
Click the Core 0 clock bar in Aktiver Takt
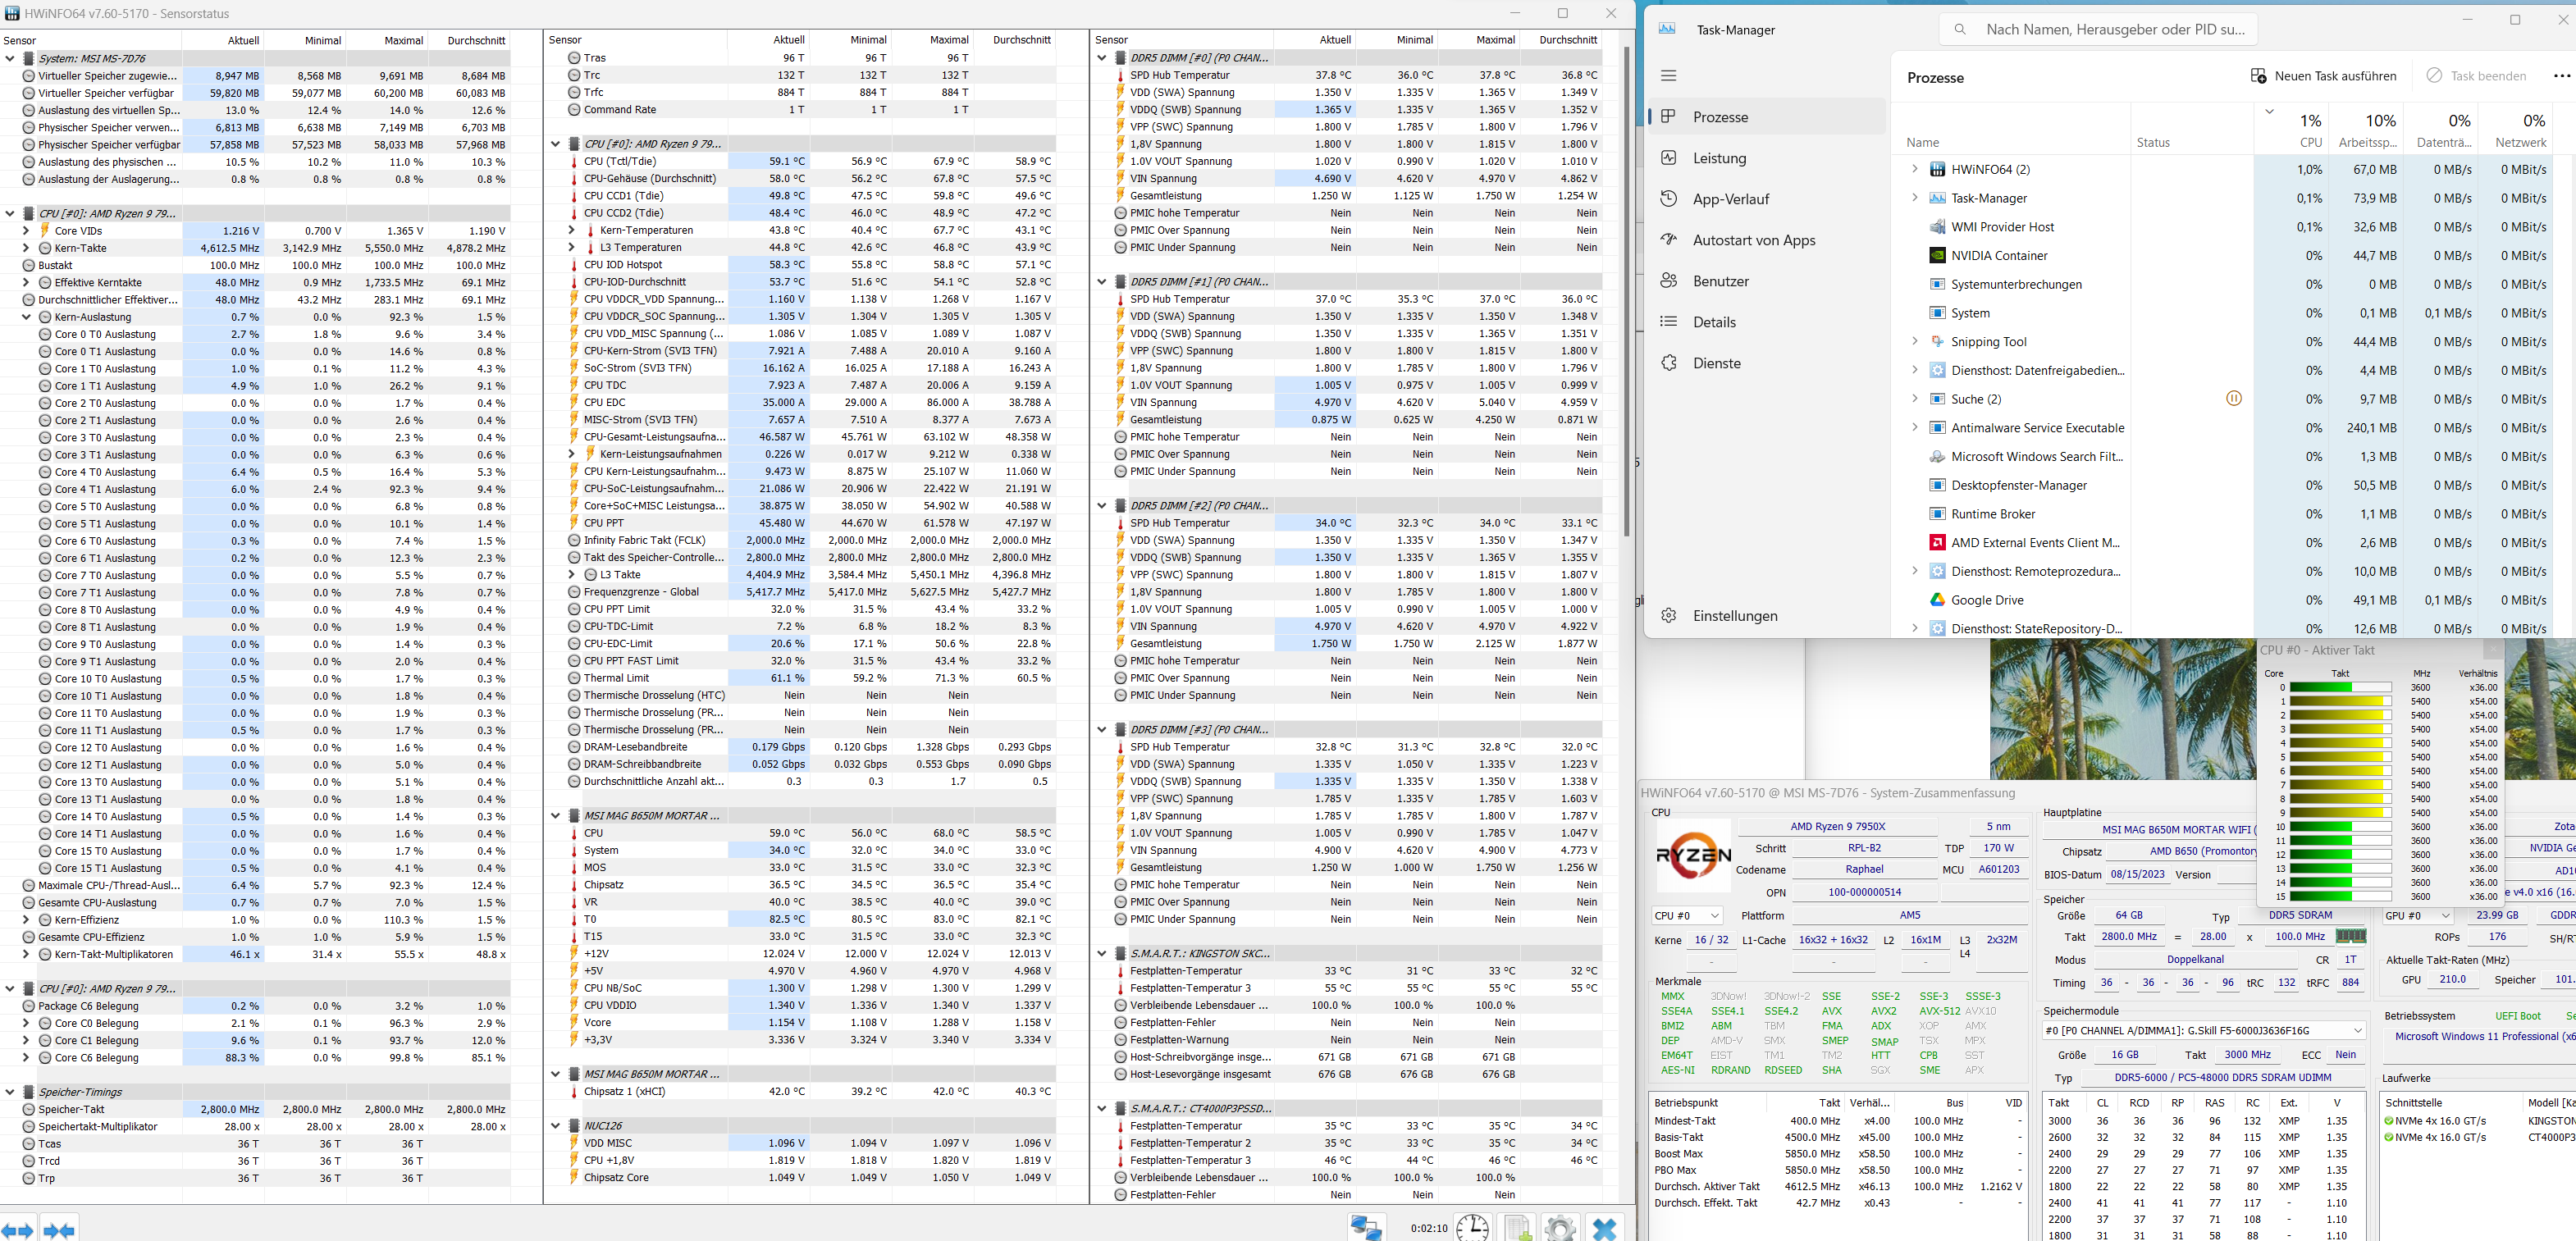click(x=2340, y=687)
